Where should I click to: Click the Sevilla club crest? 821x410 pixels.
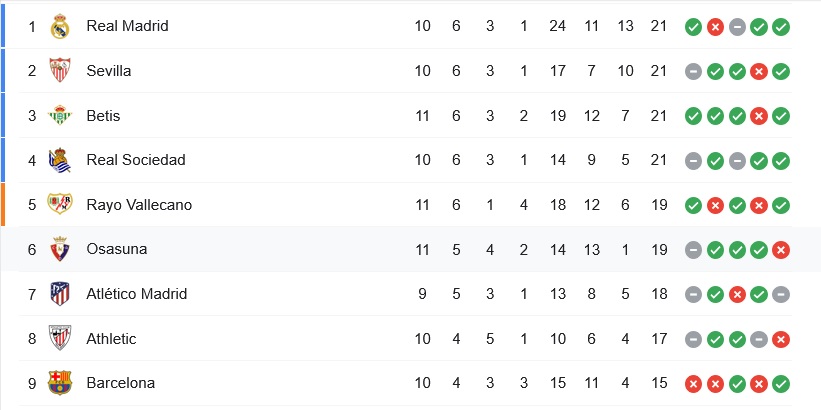(60, 71)
